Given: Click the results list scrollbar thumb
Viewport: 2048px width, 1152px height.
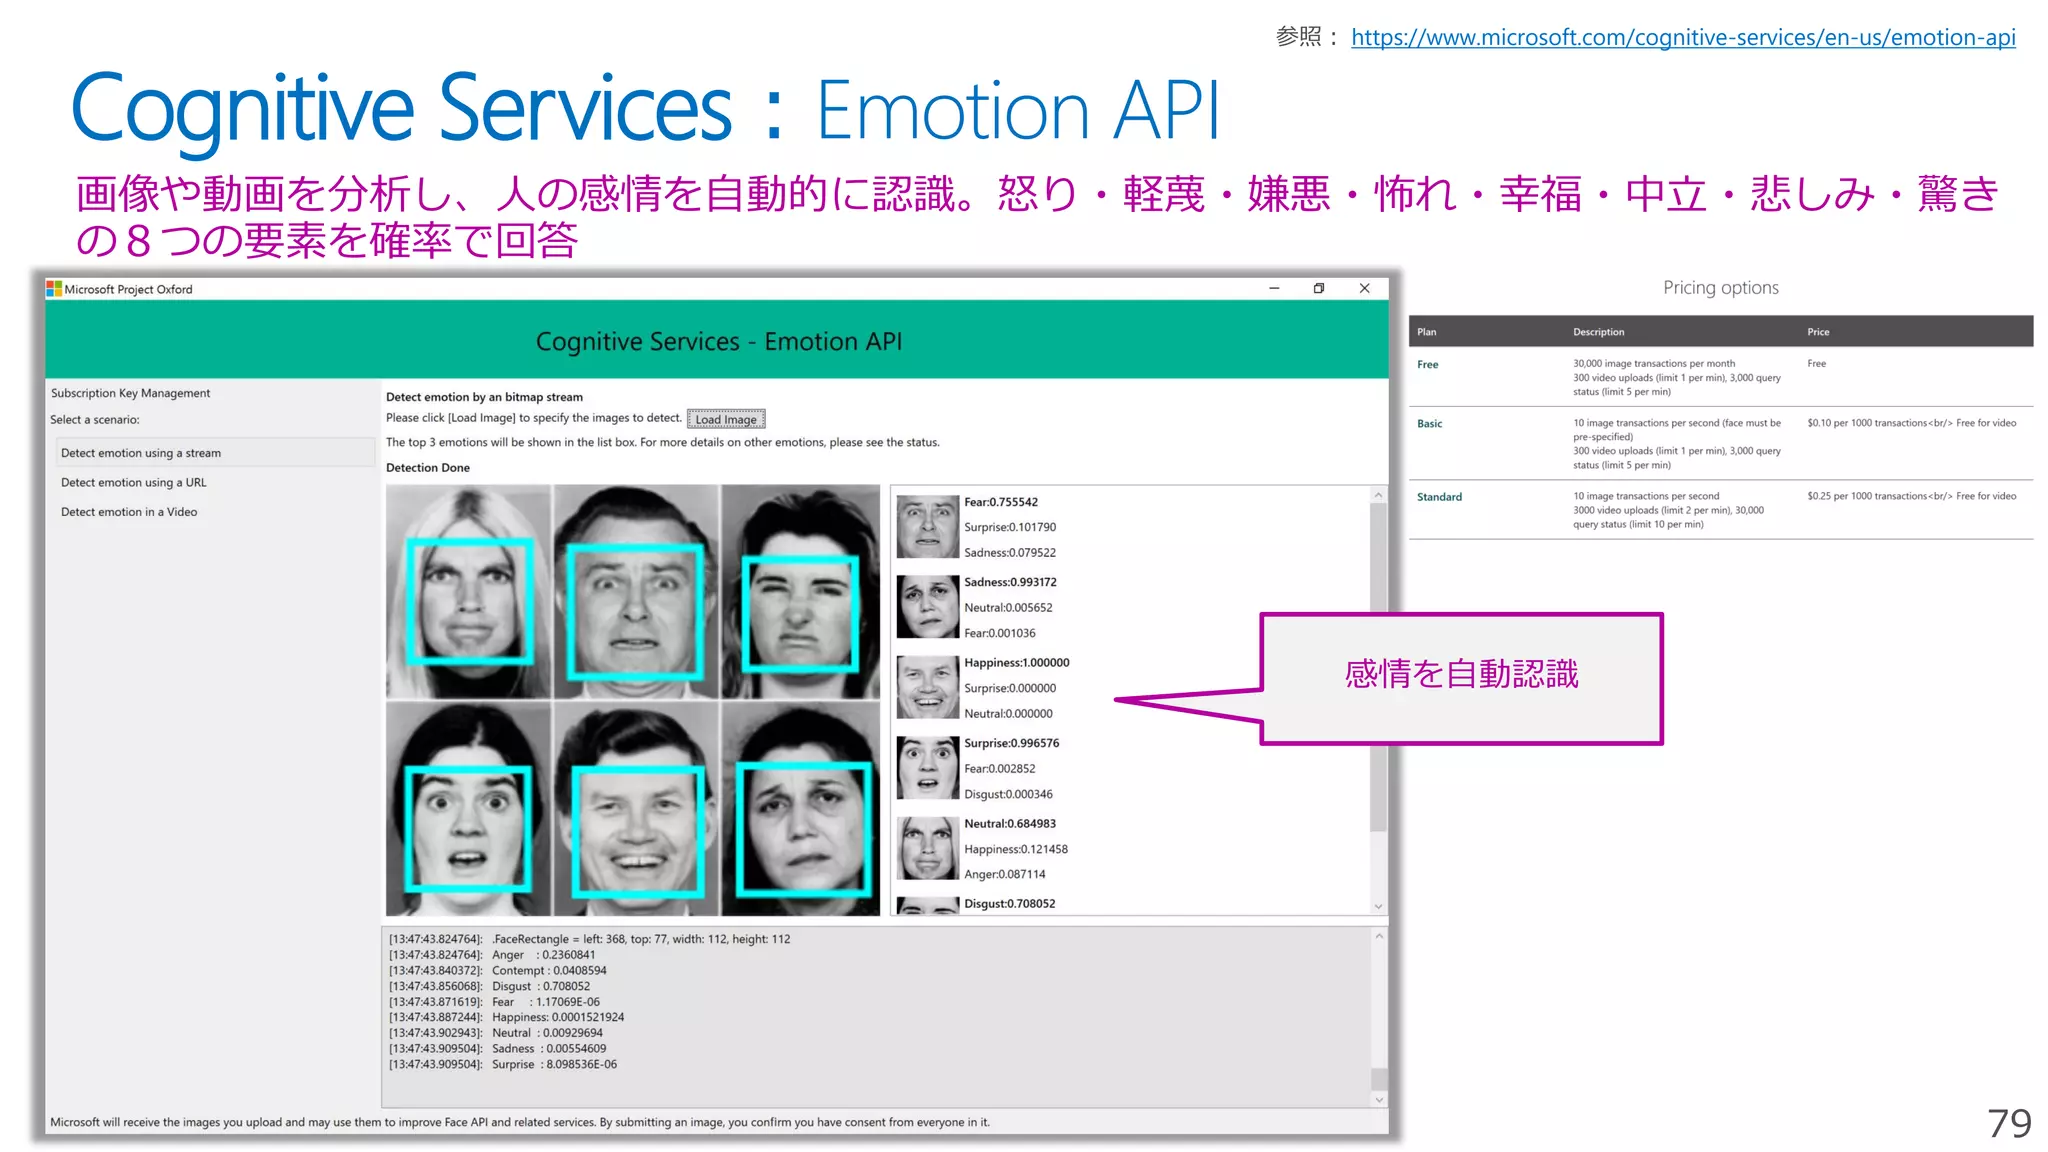Looking at the screenshot, I should point(1378,667).
